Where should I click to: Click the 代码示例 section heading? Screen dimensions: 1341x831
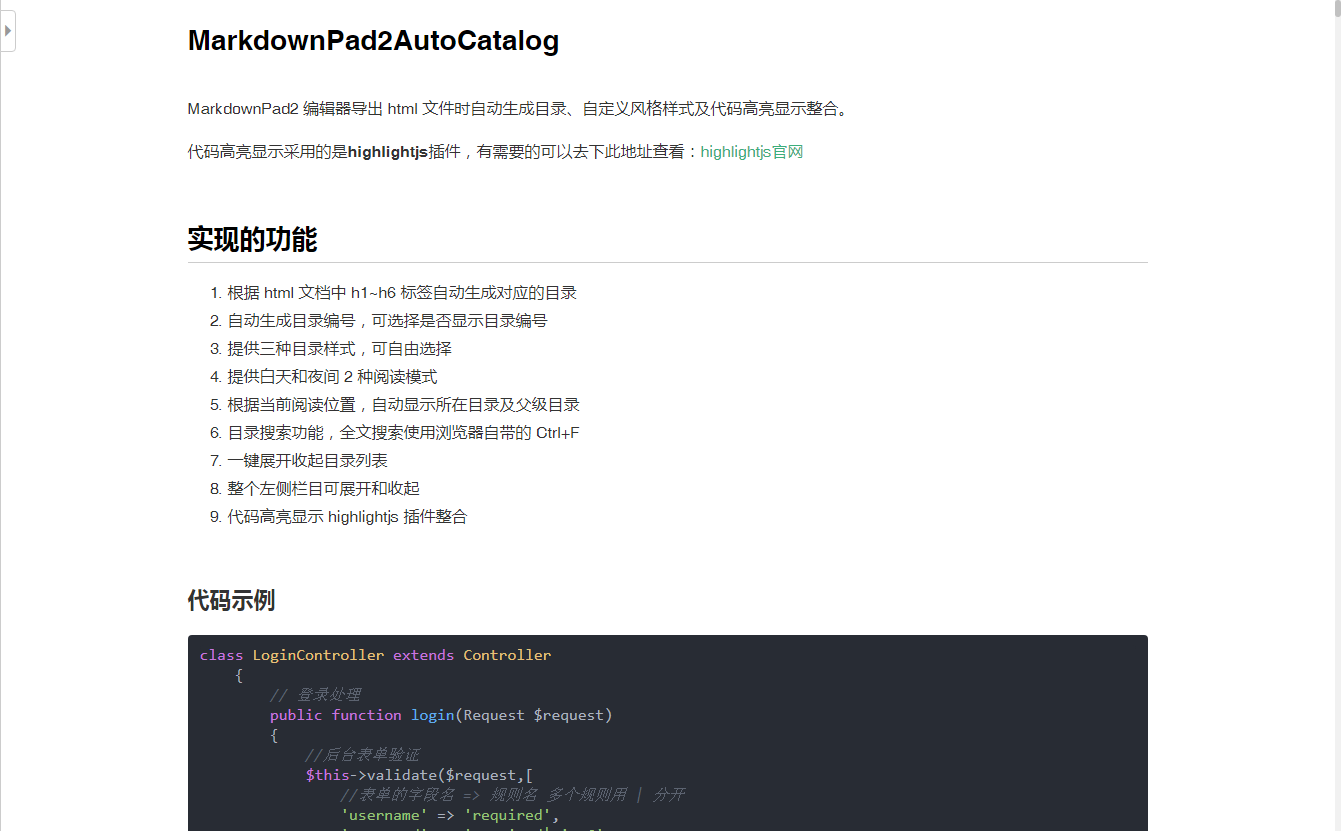point(232,600)
